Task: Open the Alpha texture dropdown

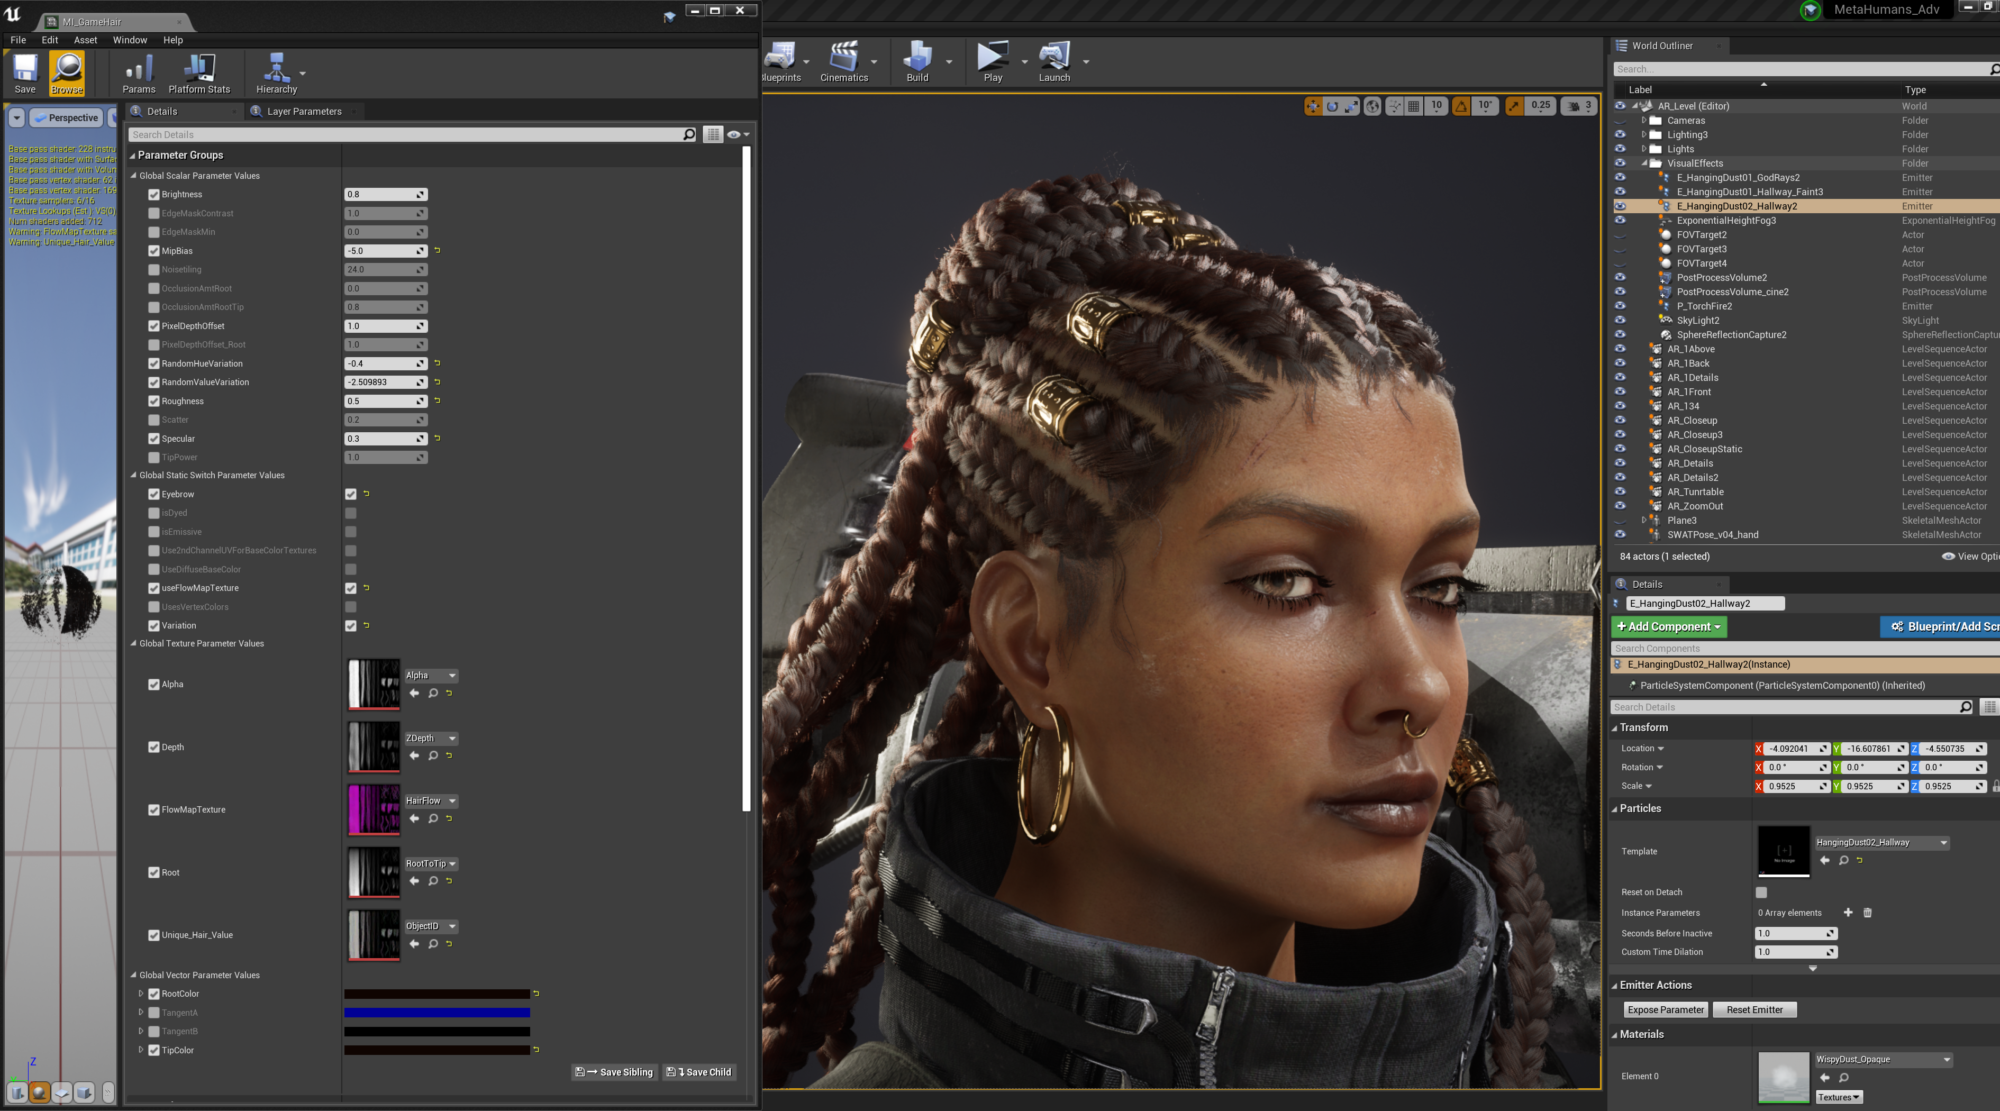Action: 431,676
